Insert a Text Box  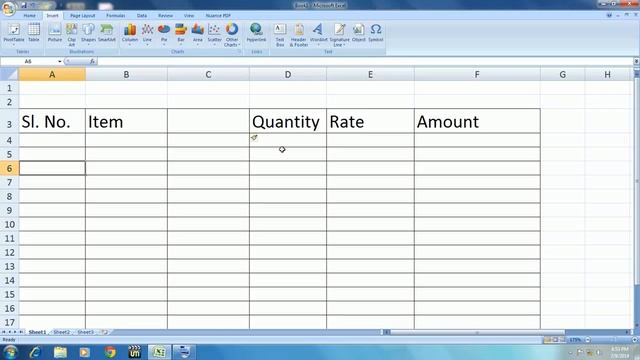[280, 35]
